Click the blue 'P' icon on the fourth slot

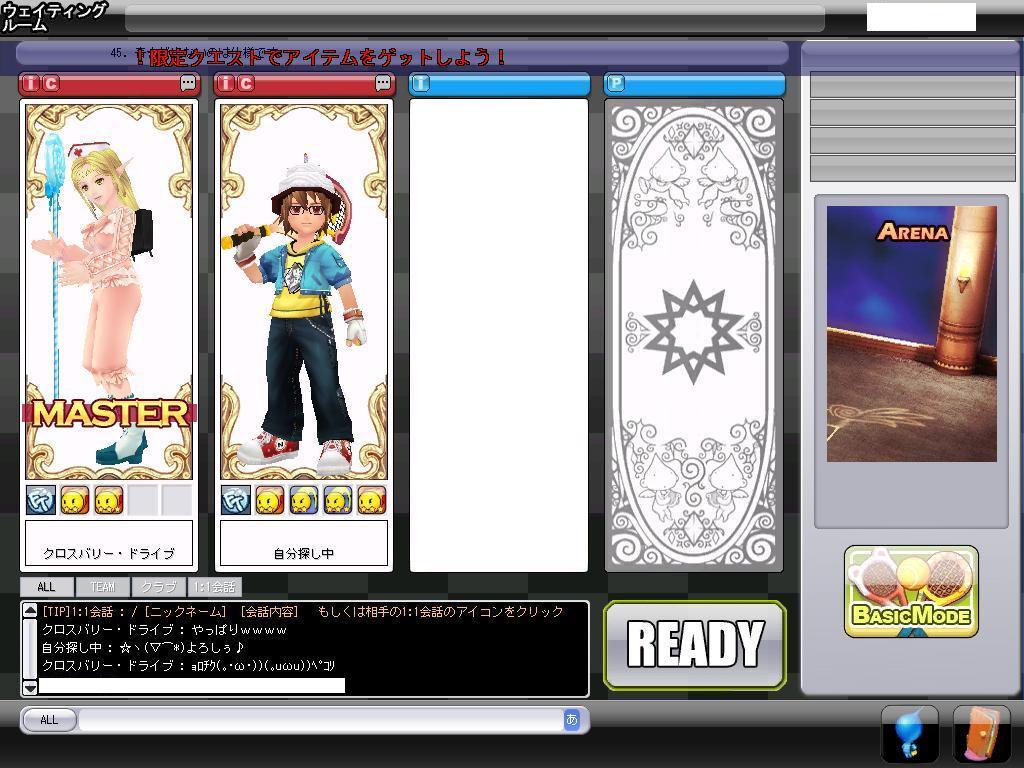point(616,84)
